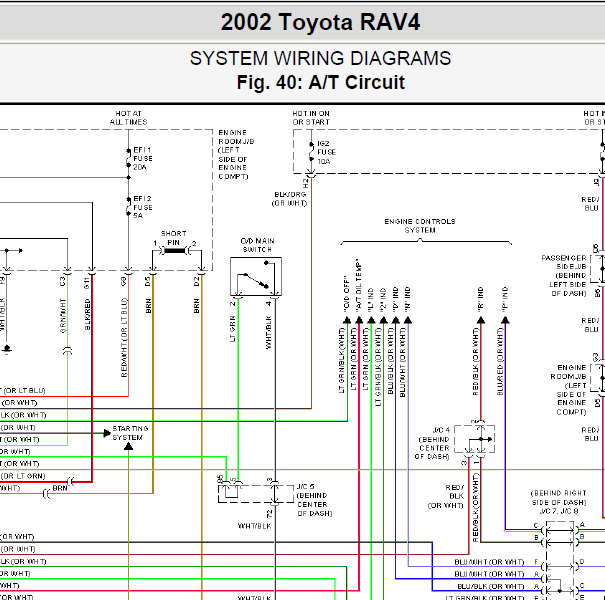Click the EFI2 FUSE 5A label
This screenshot has width=605, height=600.
143,207
